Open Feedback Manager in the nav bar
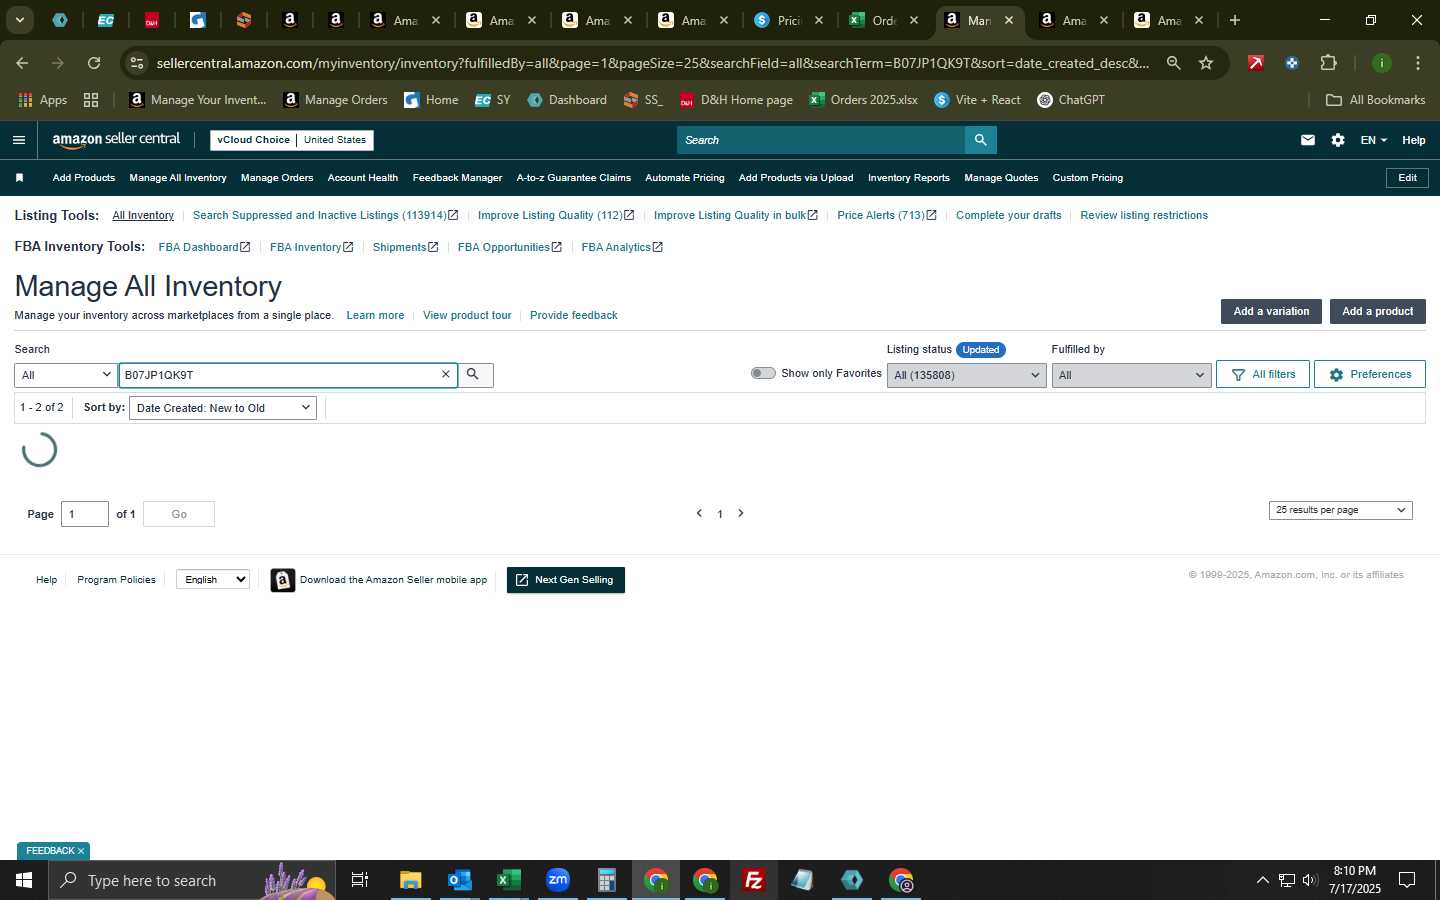Viewport: 1440px width, 900px height. [457, 178]
